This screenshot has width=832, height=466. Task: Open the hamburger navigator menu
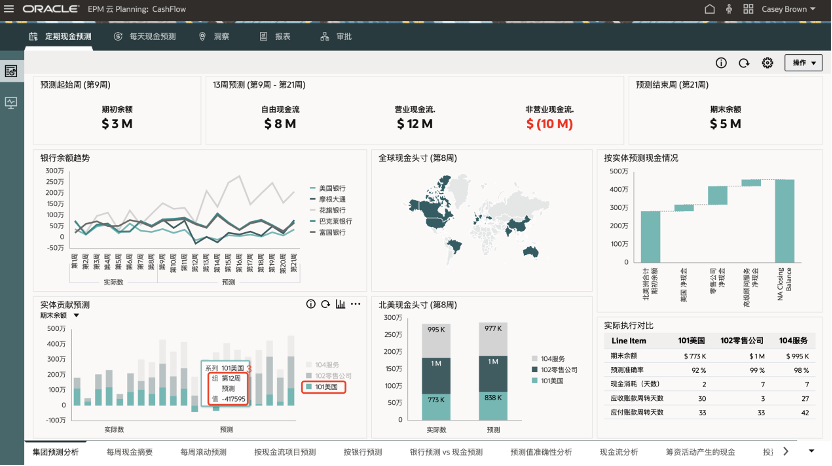coord(8,8)
